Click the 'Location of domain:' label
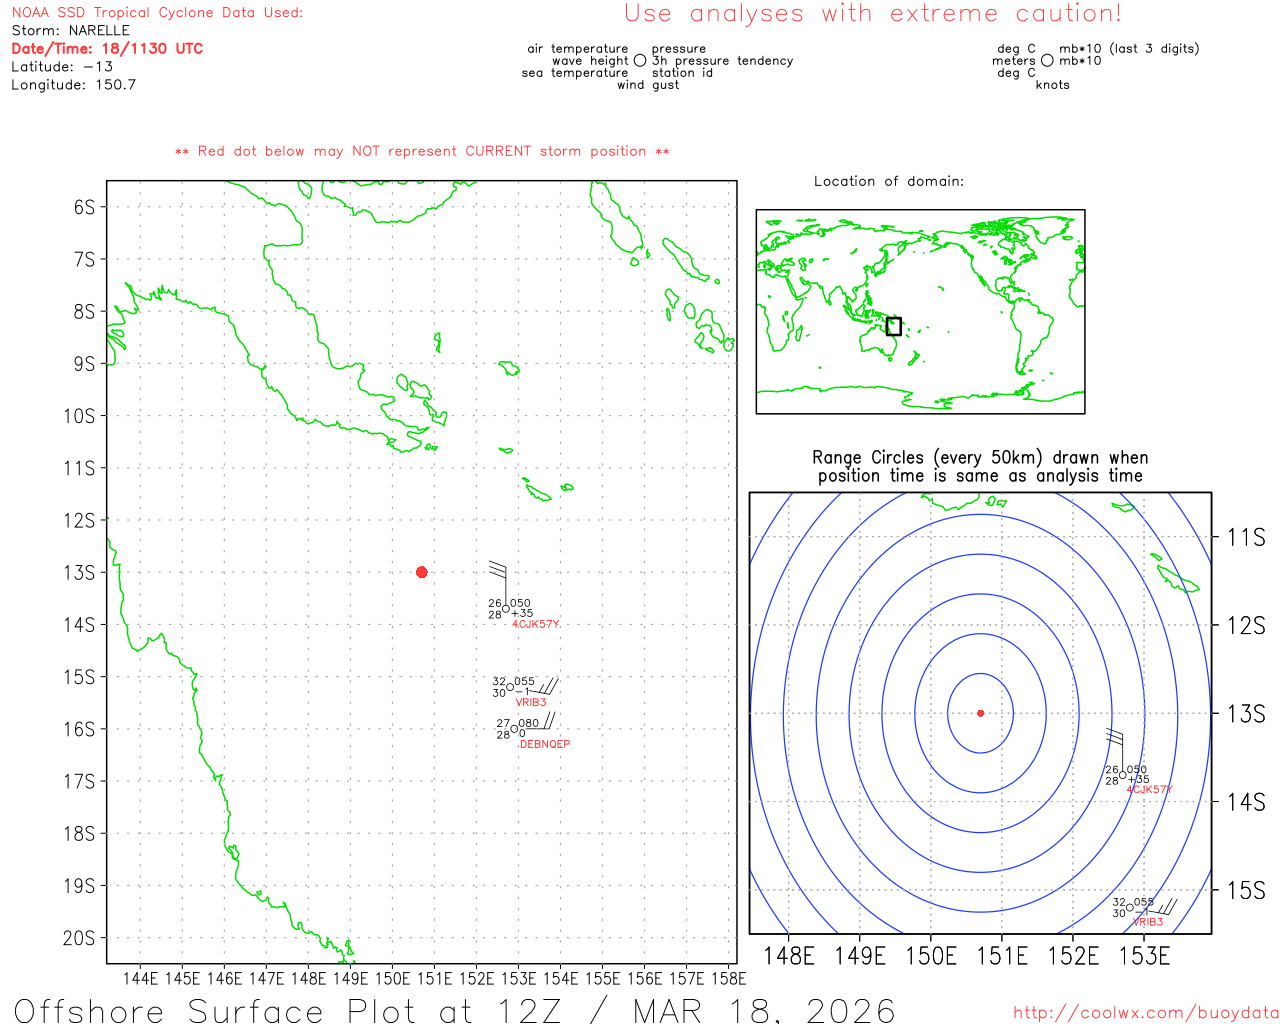This screenshot has height=1024, width=1280. (x=889, y=181)
